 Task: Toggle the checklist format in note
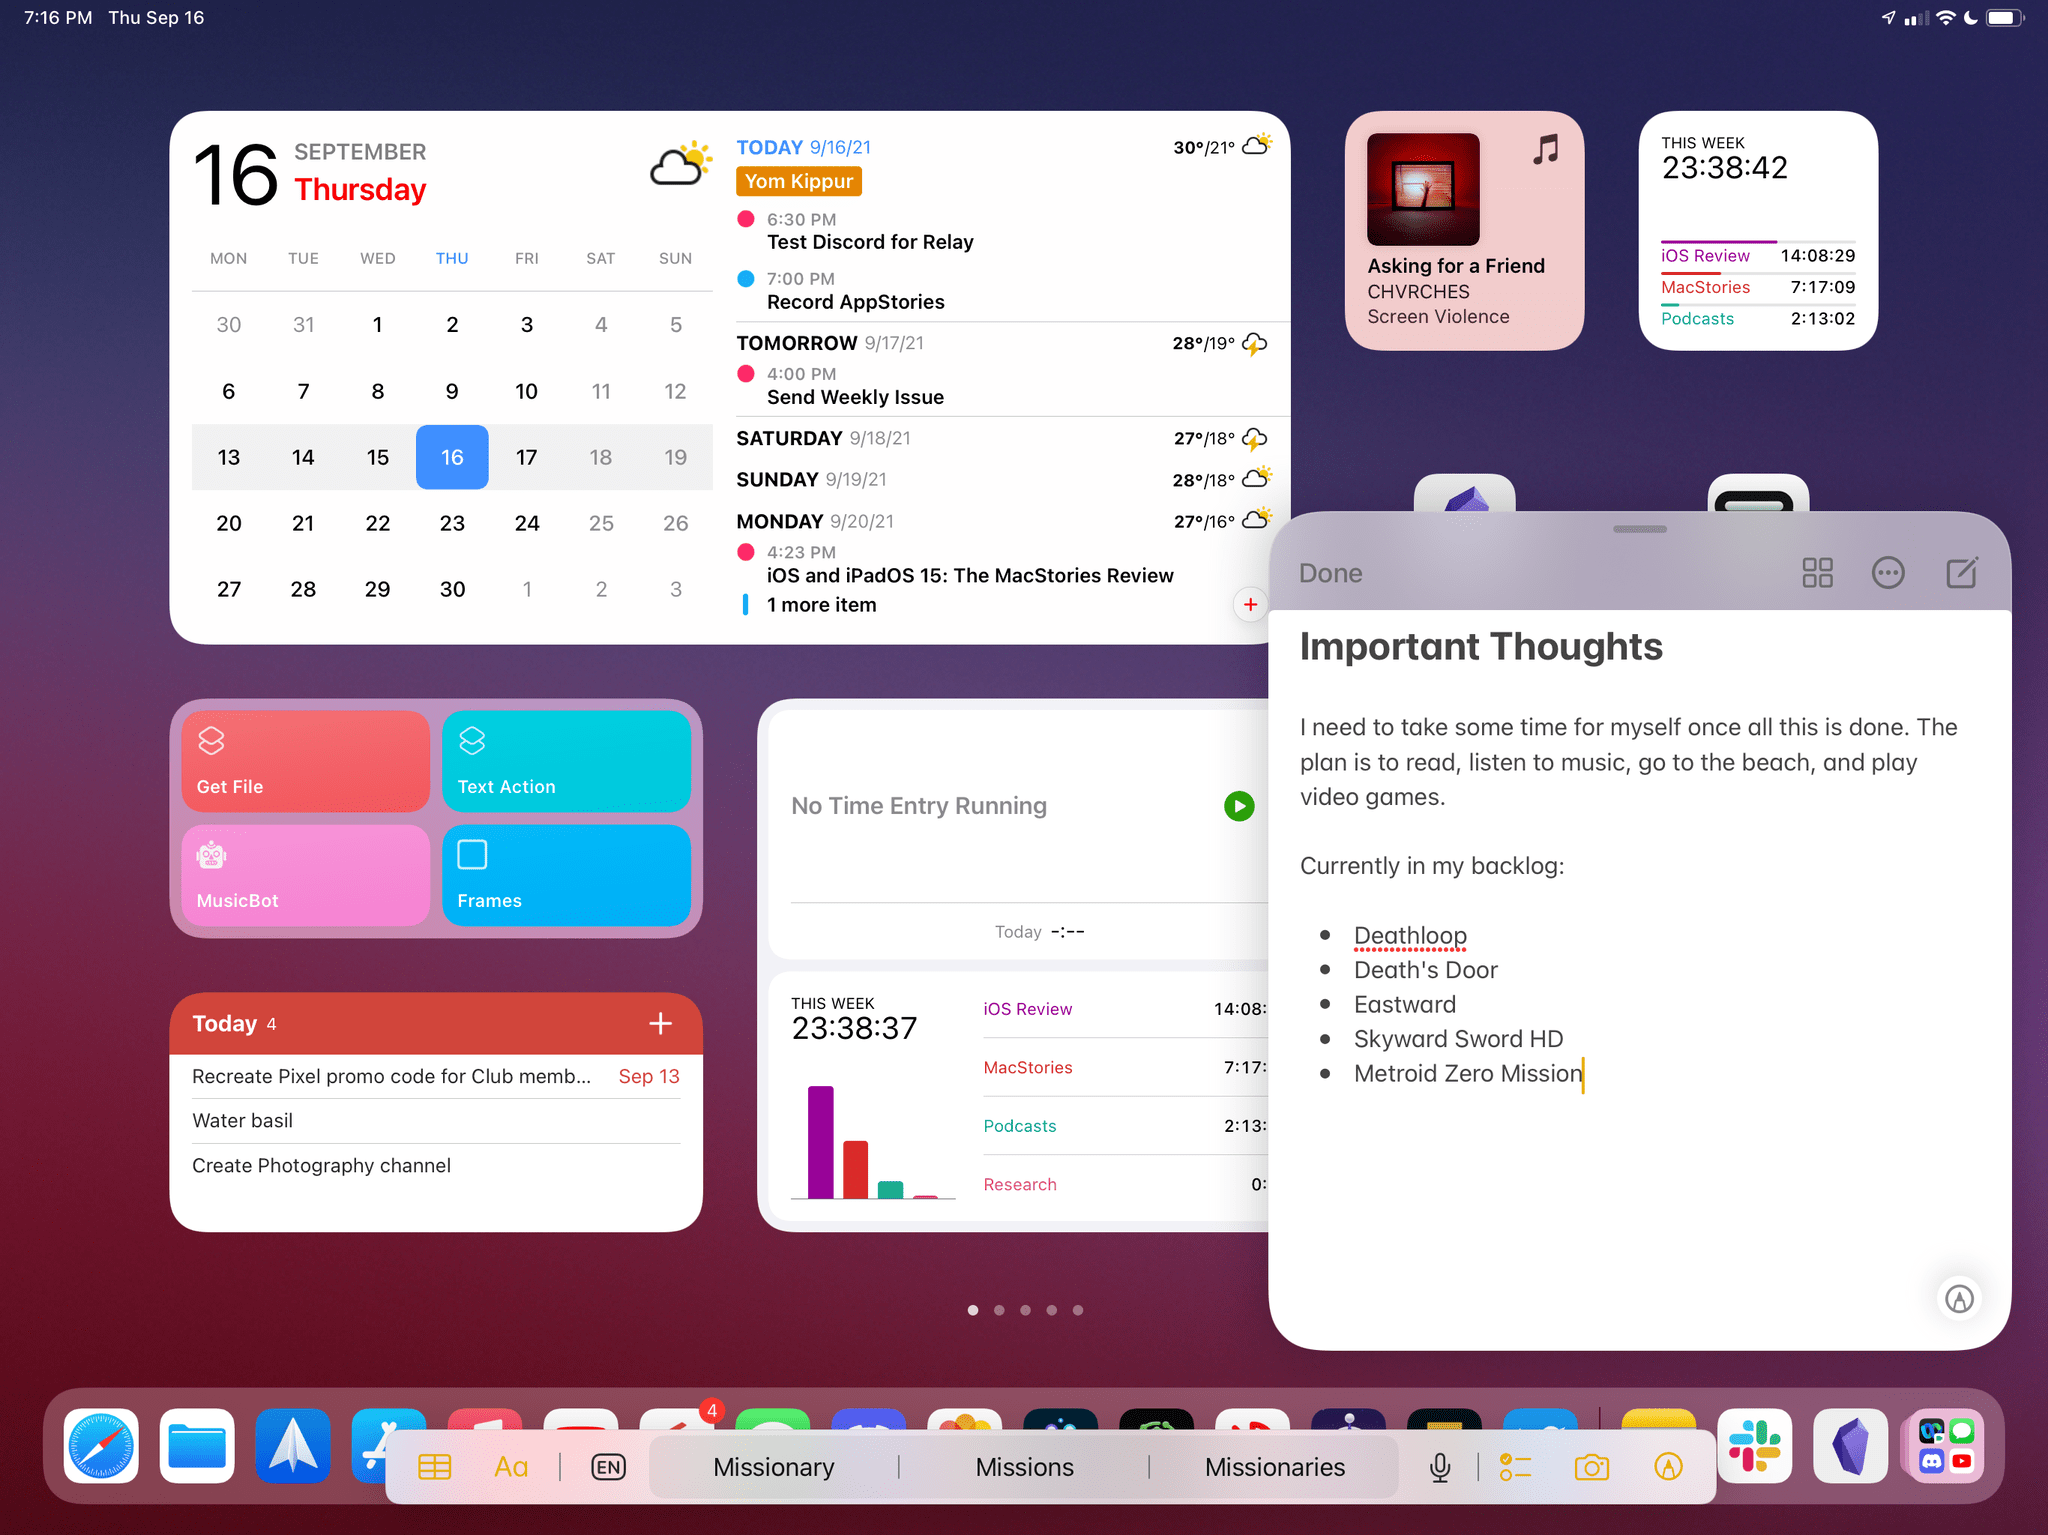[x=1514, y=1466]
